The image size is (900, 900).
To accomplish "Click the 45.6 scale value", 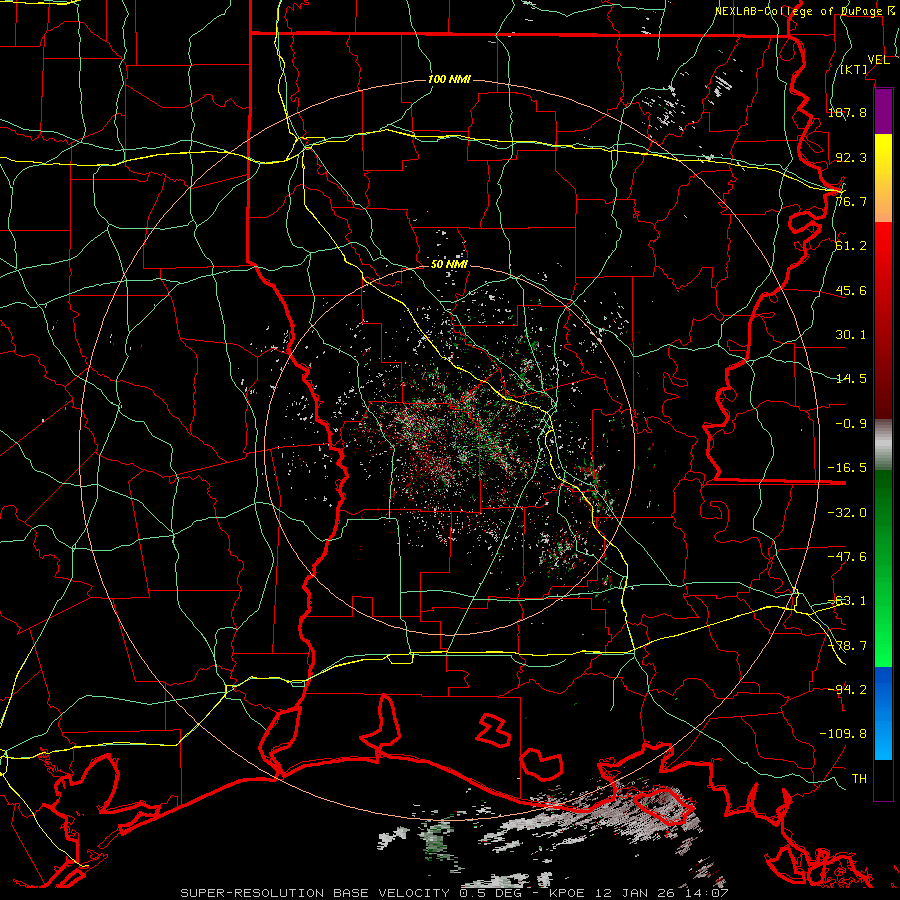I will click(851, 290).
